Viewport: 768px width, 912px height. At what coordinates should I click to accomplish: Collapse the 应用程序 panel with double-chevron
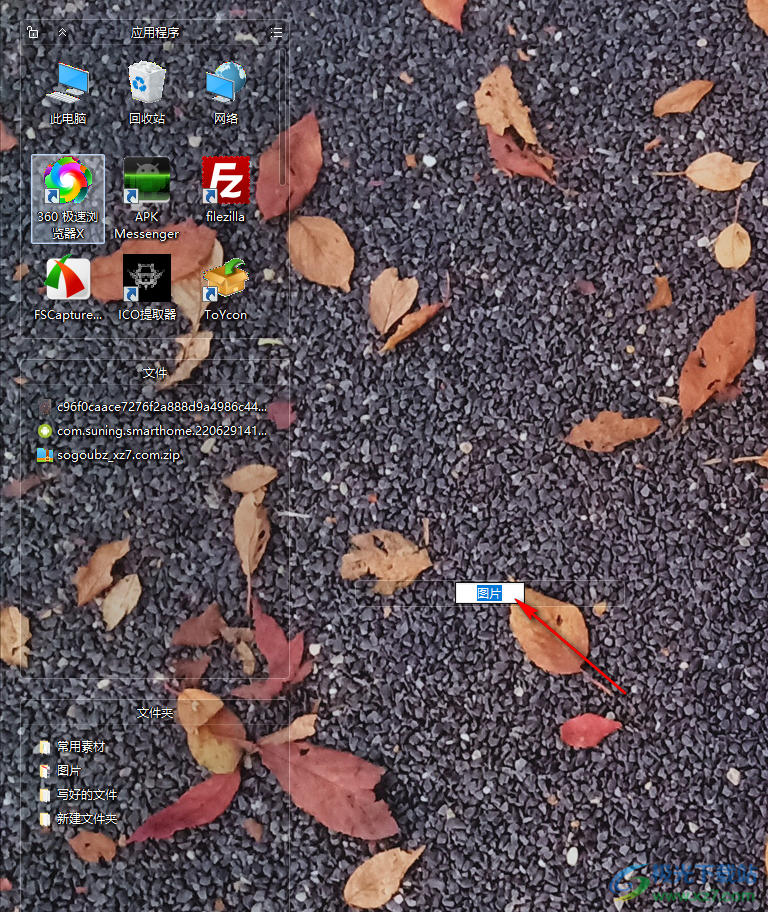[x=62, y=32]
